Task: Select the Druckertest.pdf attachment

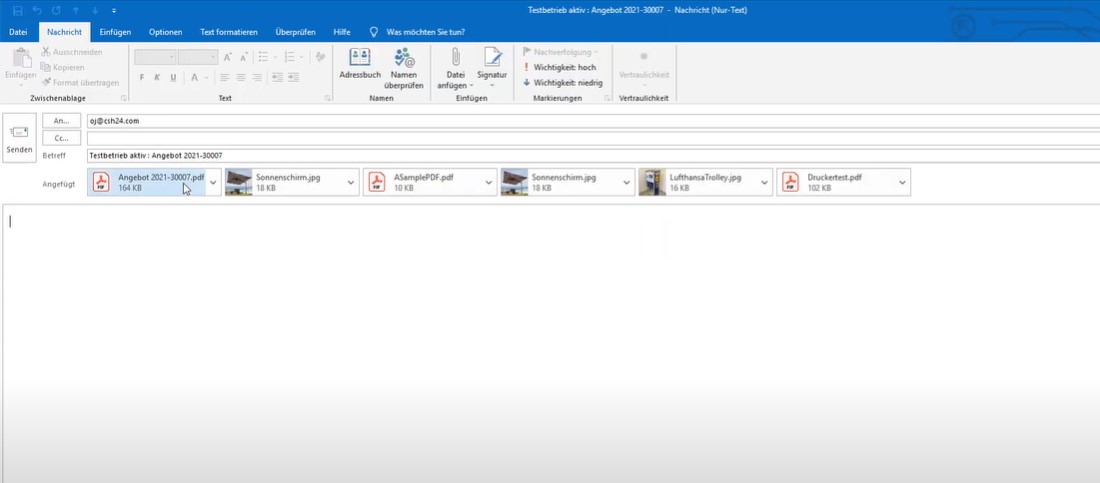Action: [836, 183]
